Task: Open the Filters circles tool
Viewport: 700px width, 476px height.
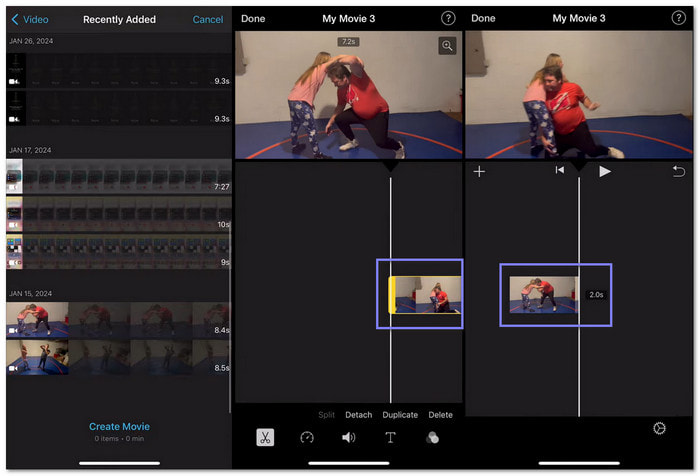Action: [x=432, y=438]
